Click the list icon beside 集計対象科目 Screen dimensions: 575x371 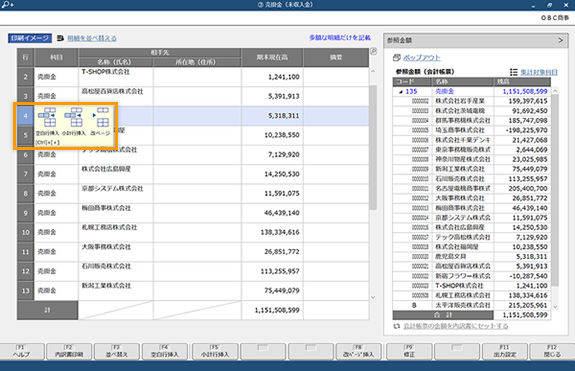[x=513, y=72]
